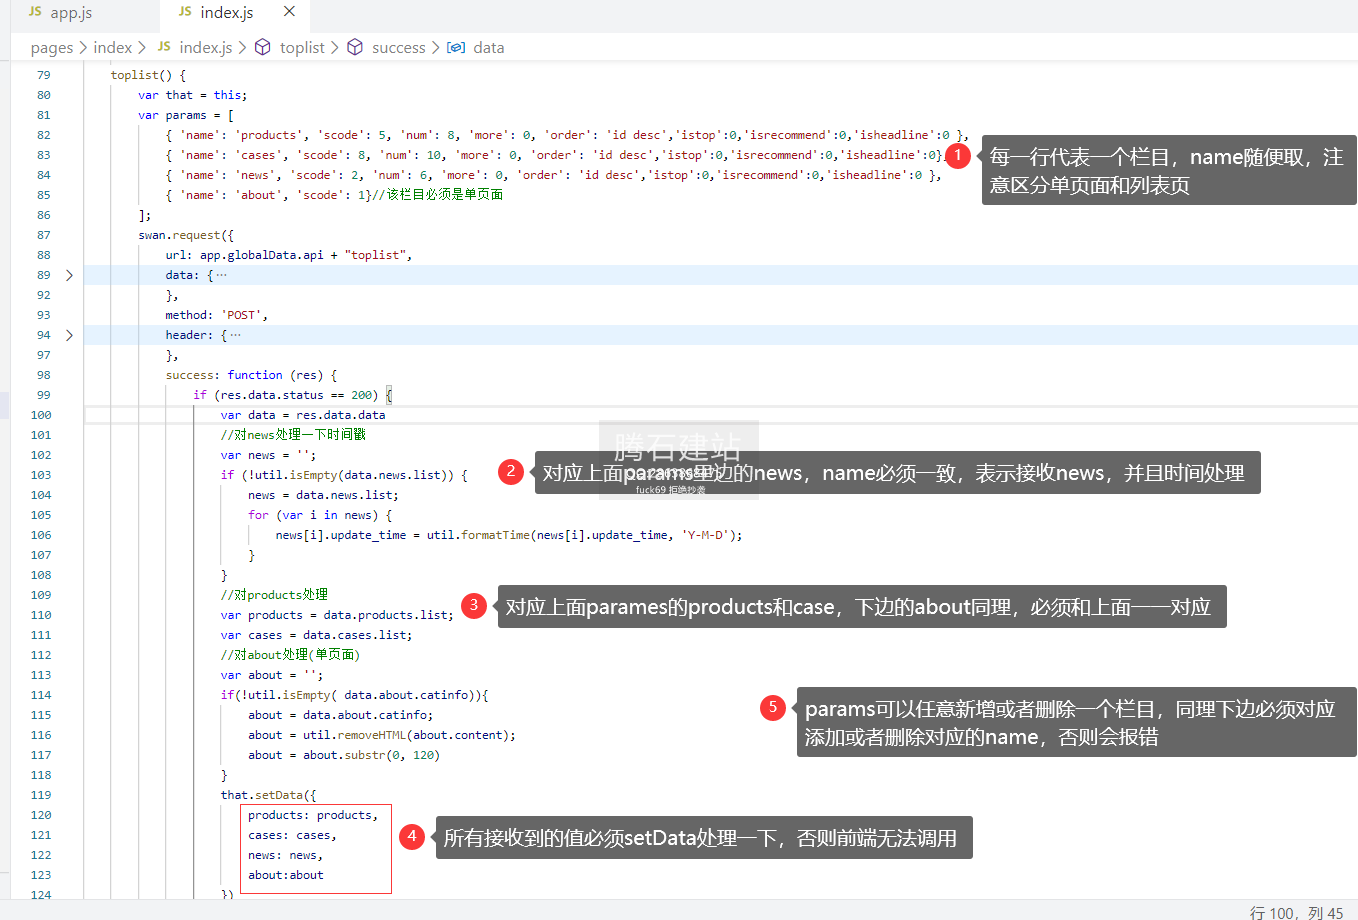
Task: Close the index.js tab
Action: [289, 12]
